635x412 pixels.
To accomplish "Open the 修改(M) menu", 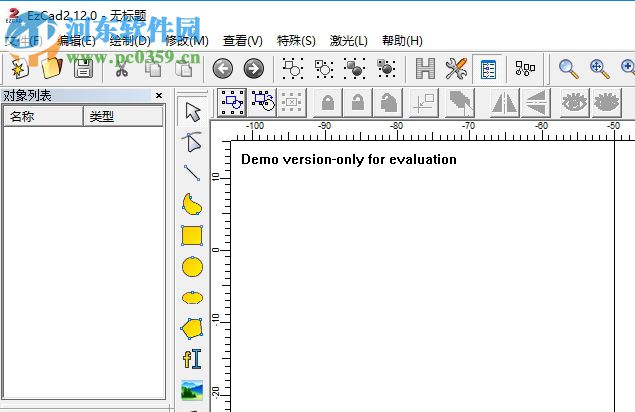I will [x=187, y=41].
